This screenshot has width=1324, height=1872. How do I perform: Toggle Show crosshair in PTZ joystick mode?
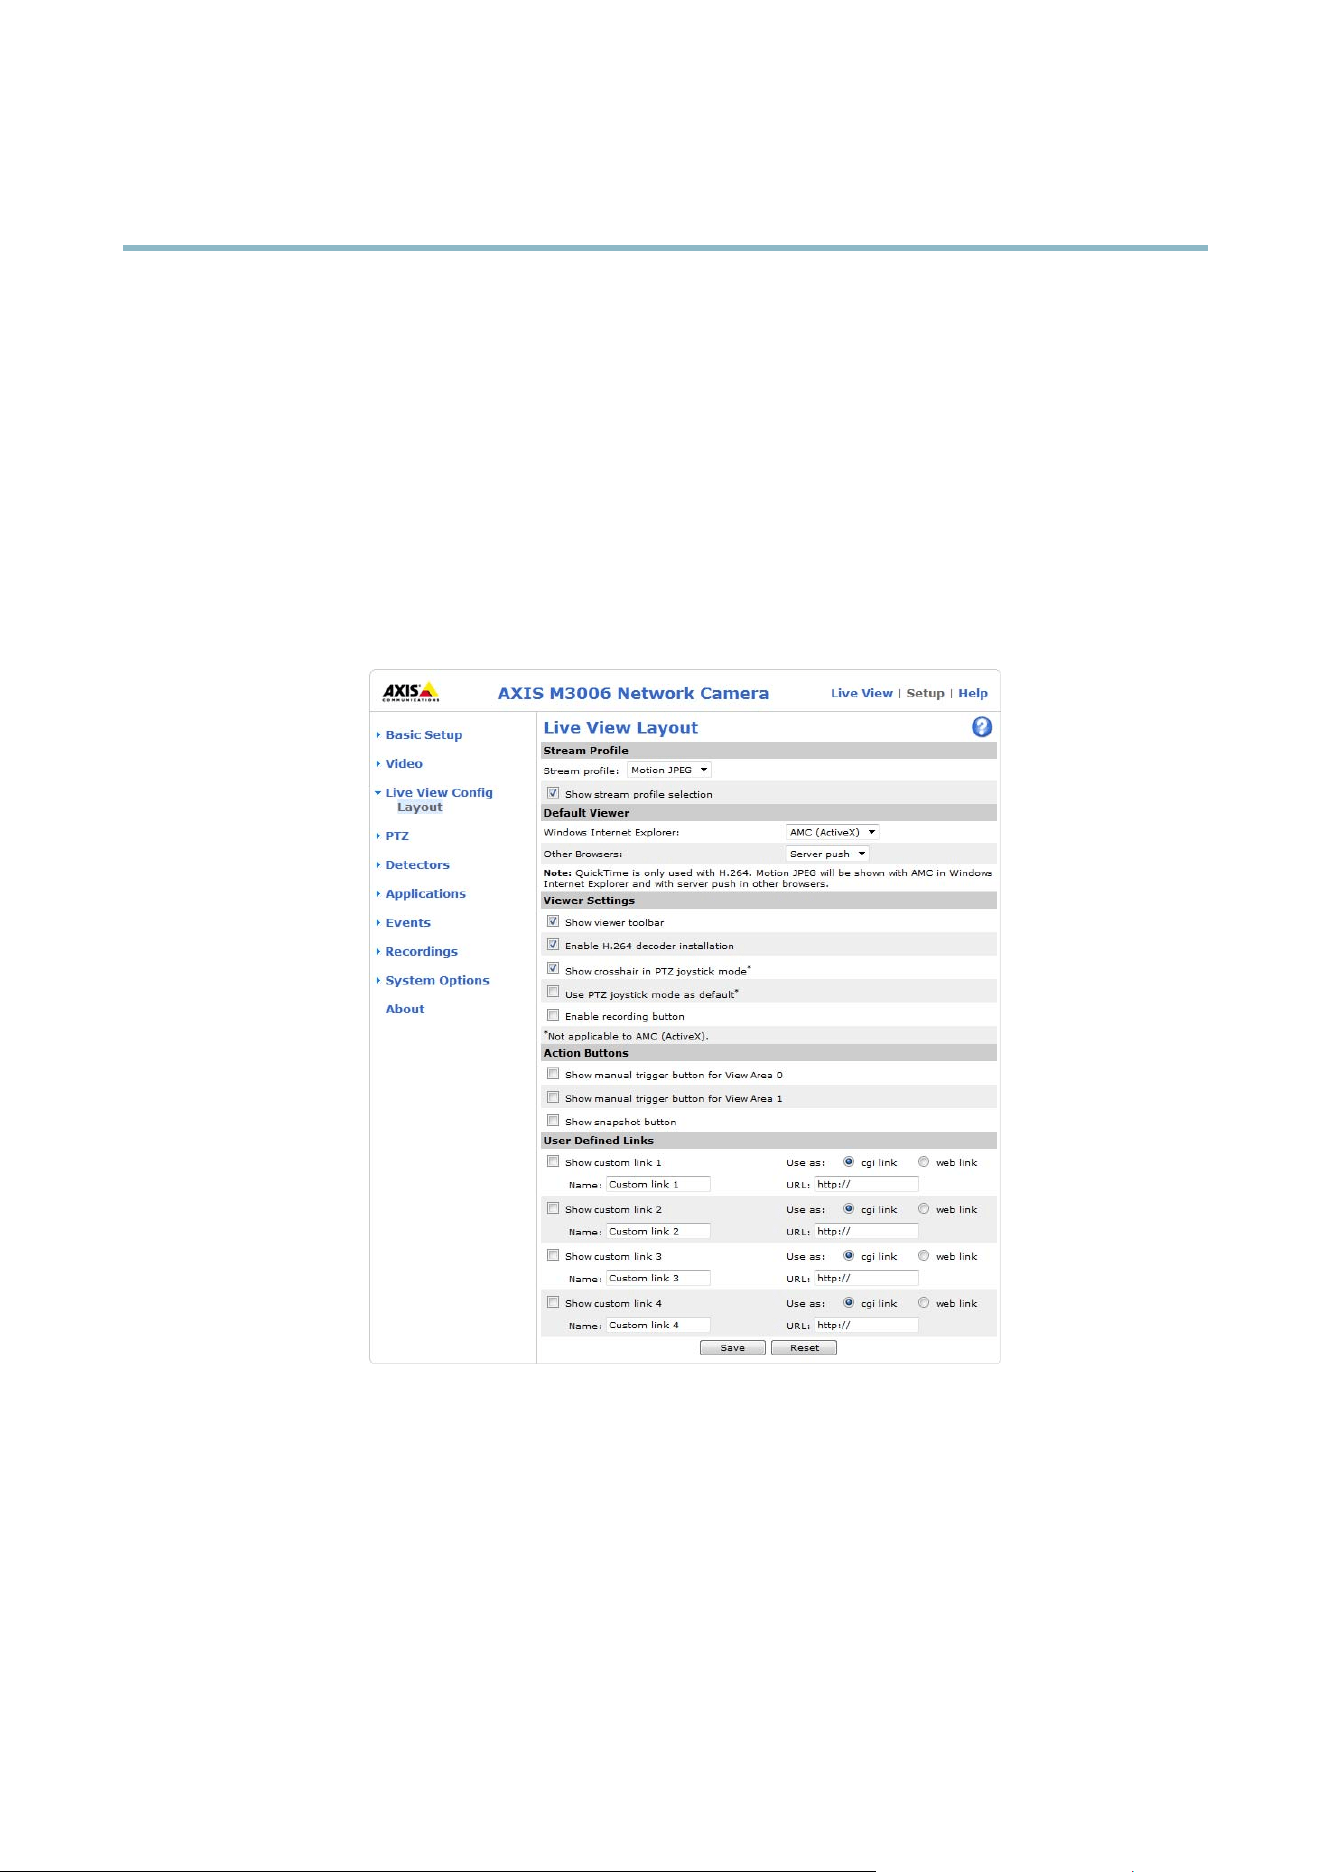tap(552, 969)
